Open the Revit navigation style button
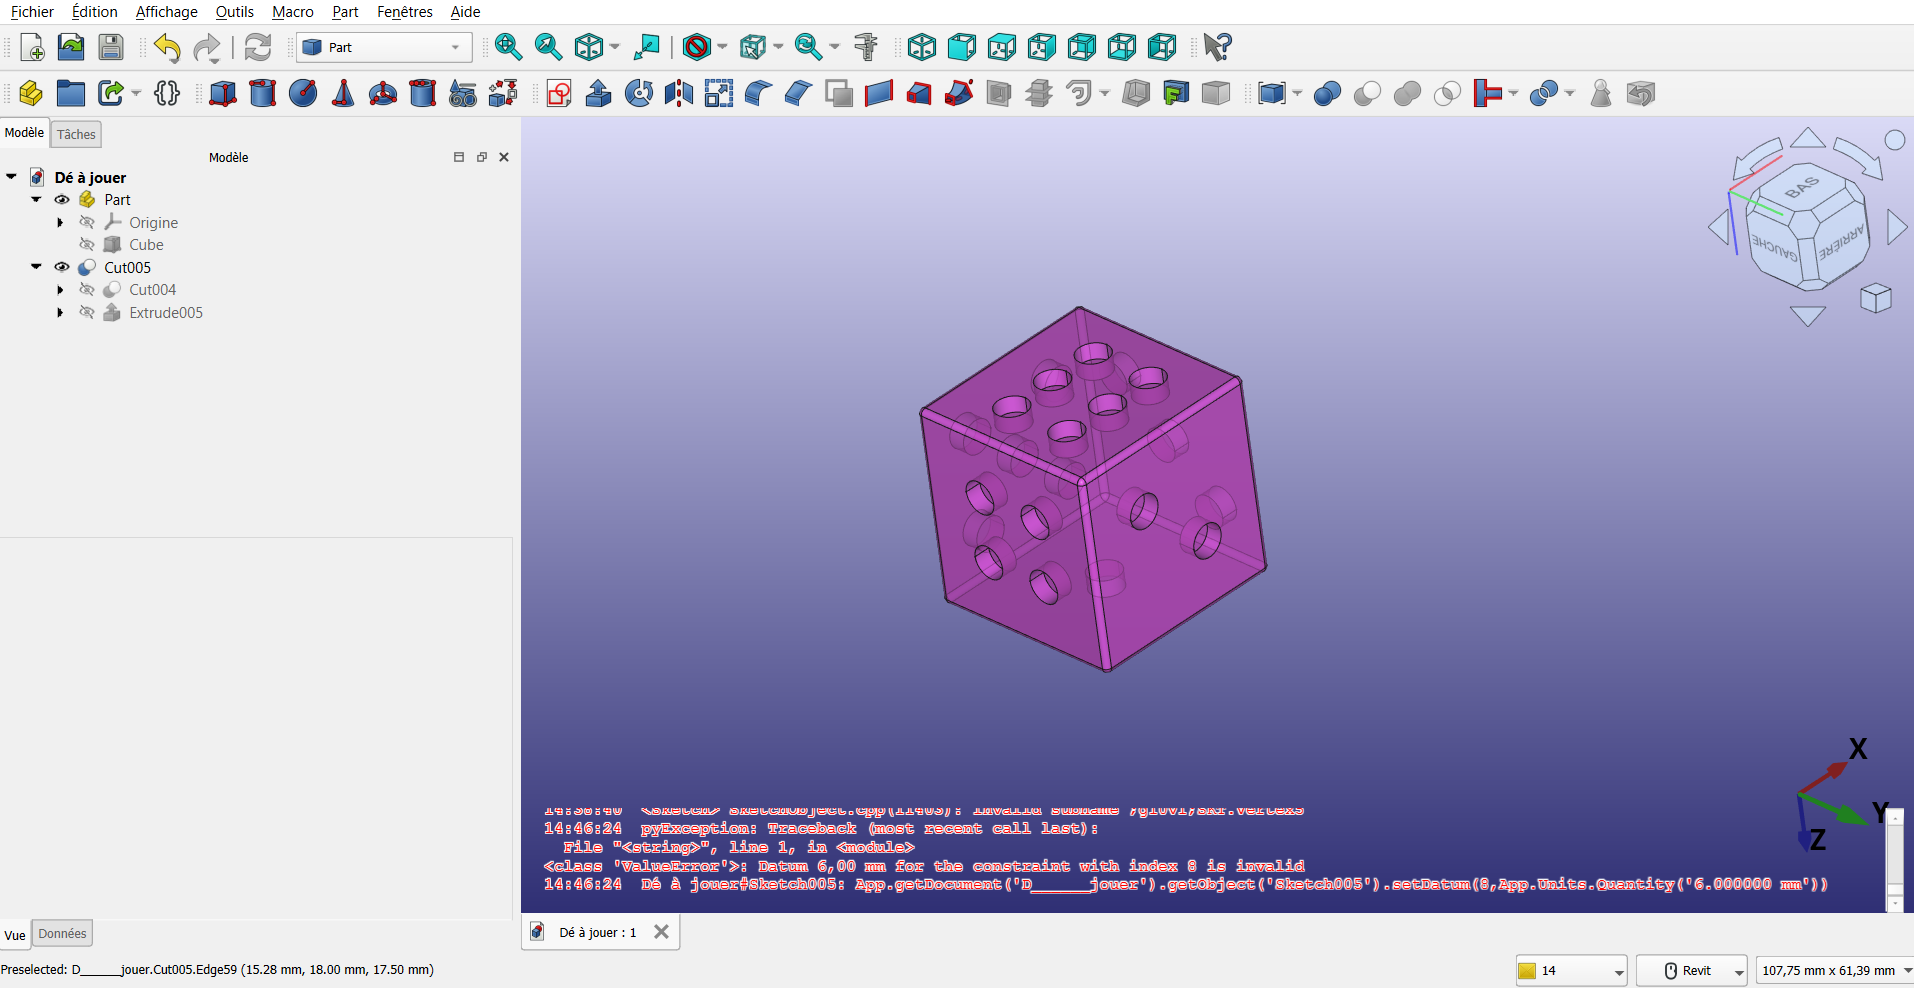 [x=1691, y=971]
